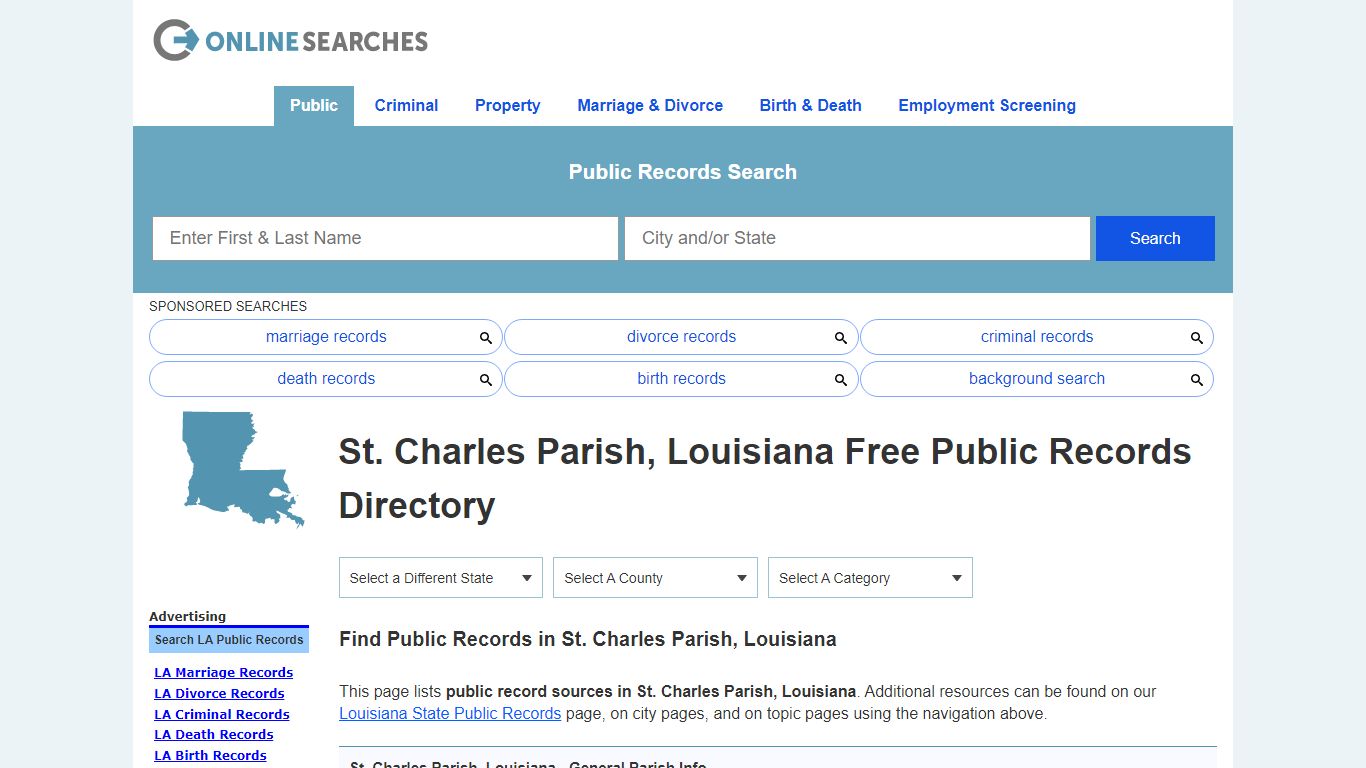Expand Select a Different State dropdown

pos(441,578)
